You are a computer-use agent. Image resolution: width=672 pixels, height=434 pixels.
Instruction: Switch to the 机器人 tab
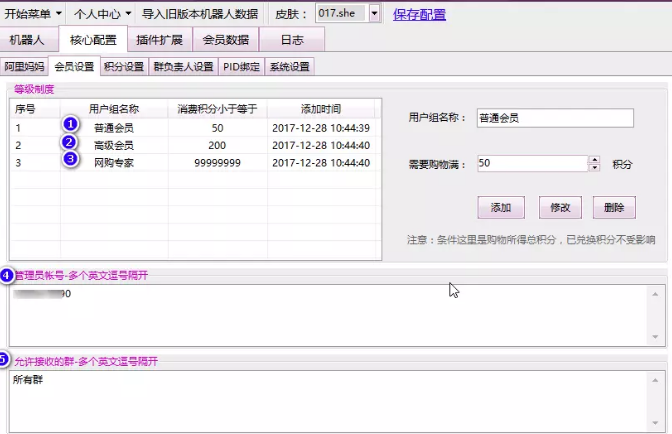[x=28, y=40]
